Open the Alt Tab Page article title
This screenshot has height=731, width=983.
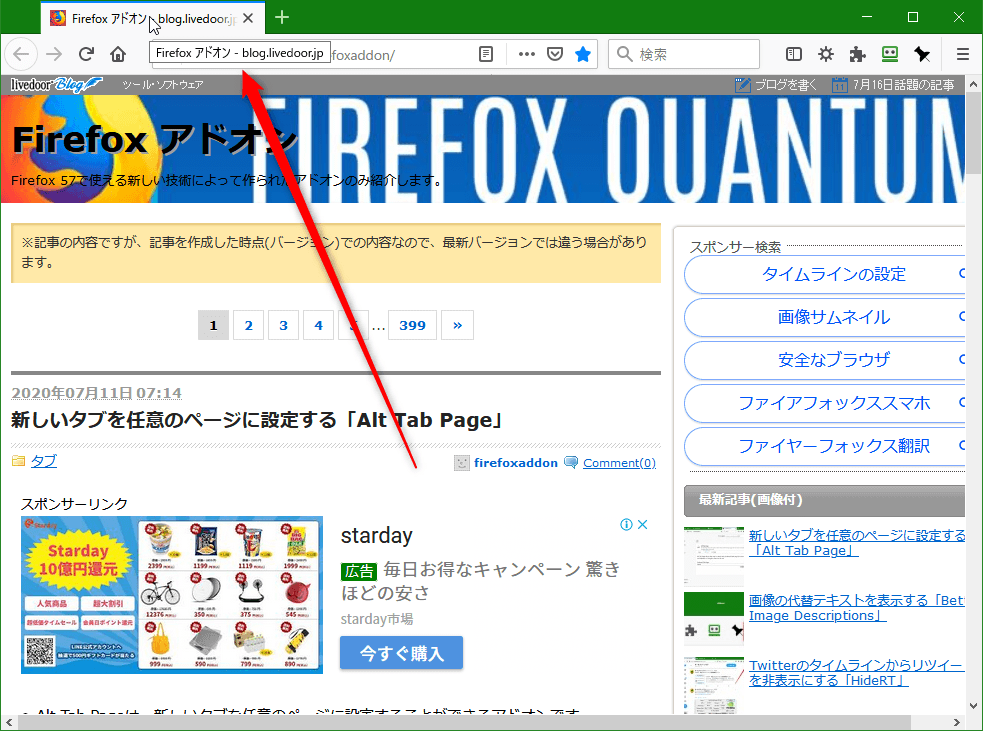click(256, 419)
